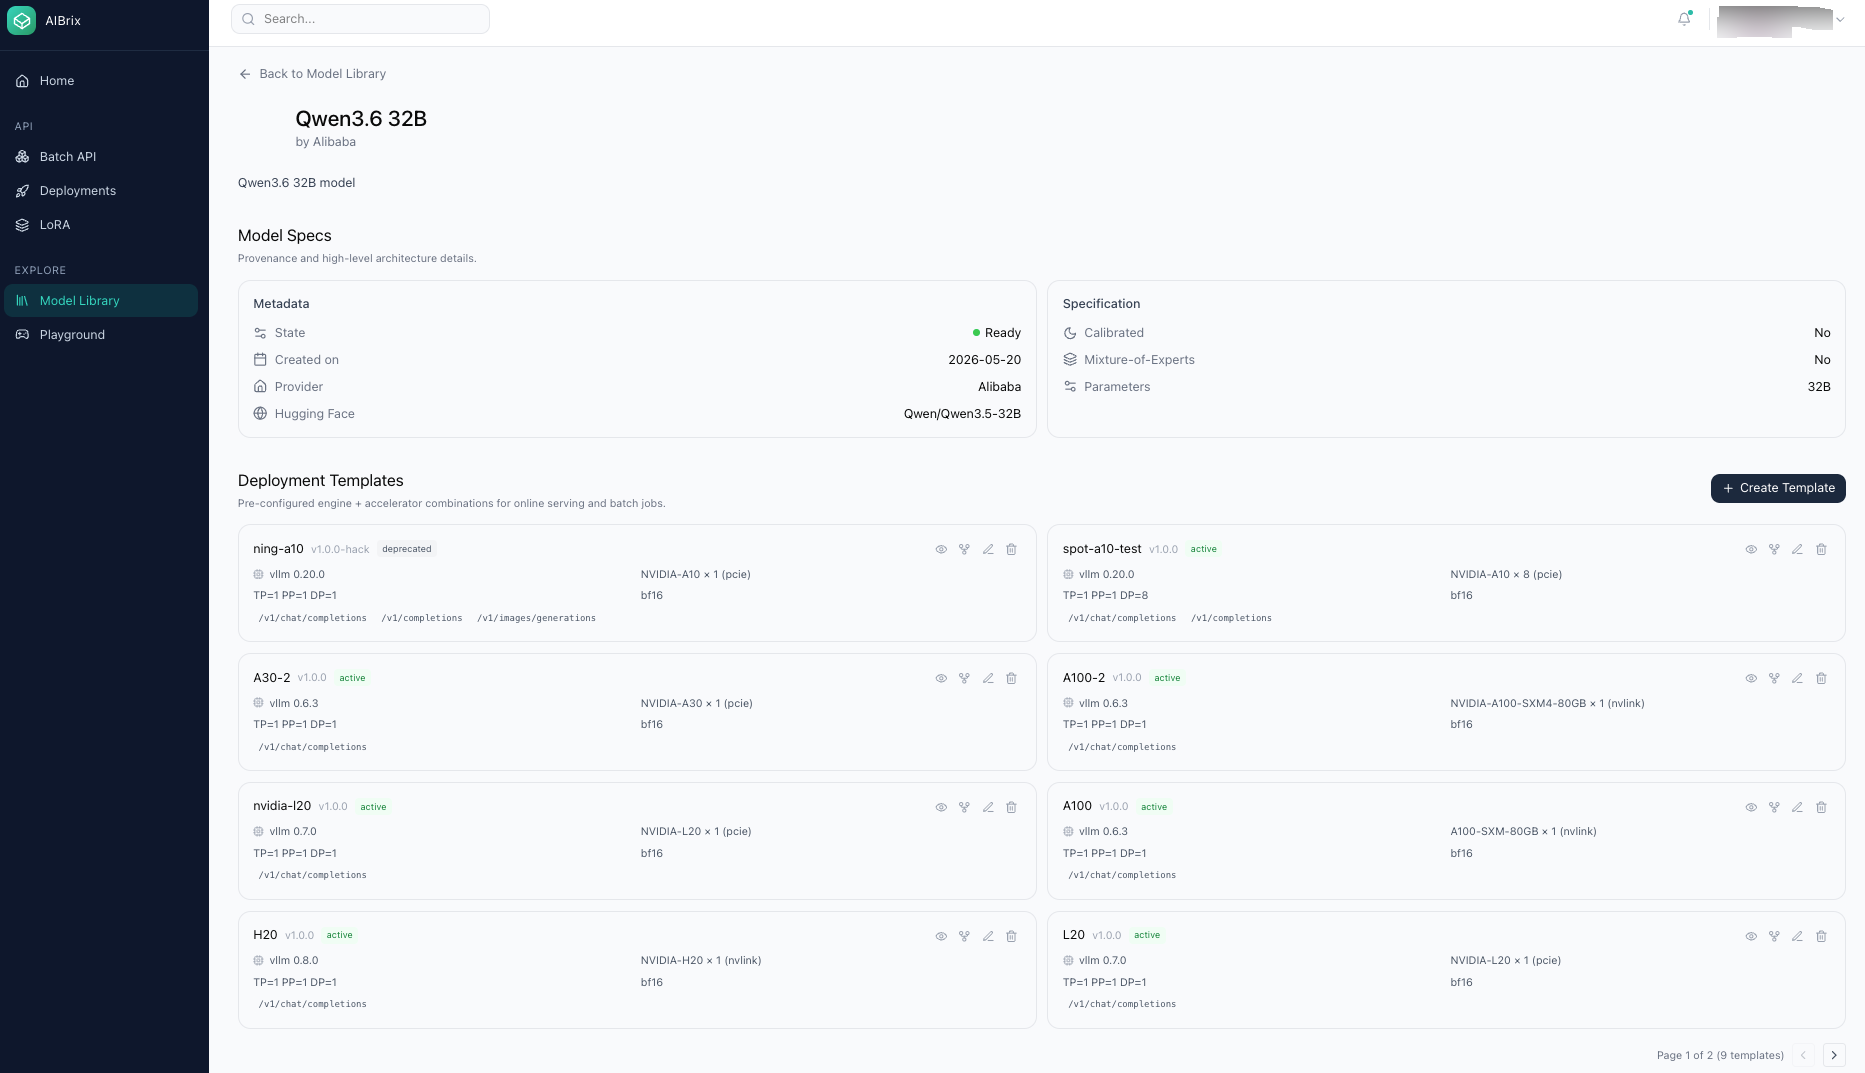Click the deprecated badge on ning-a10
This screenshot has width=1865, height=1073.
coord(407,549)
